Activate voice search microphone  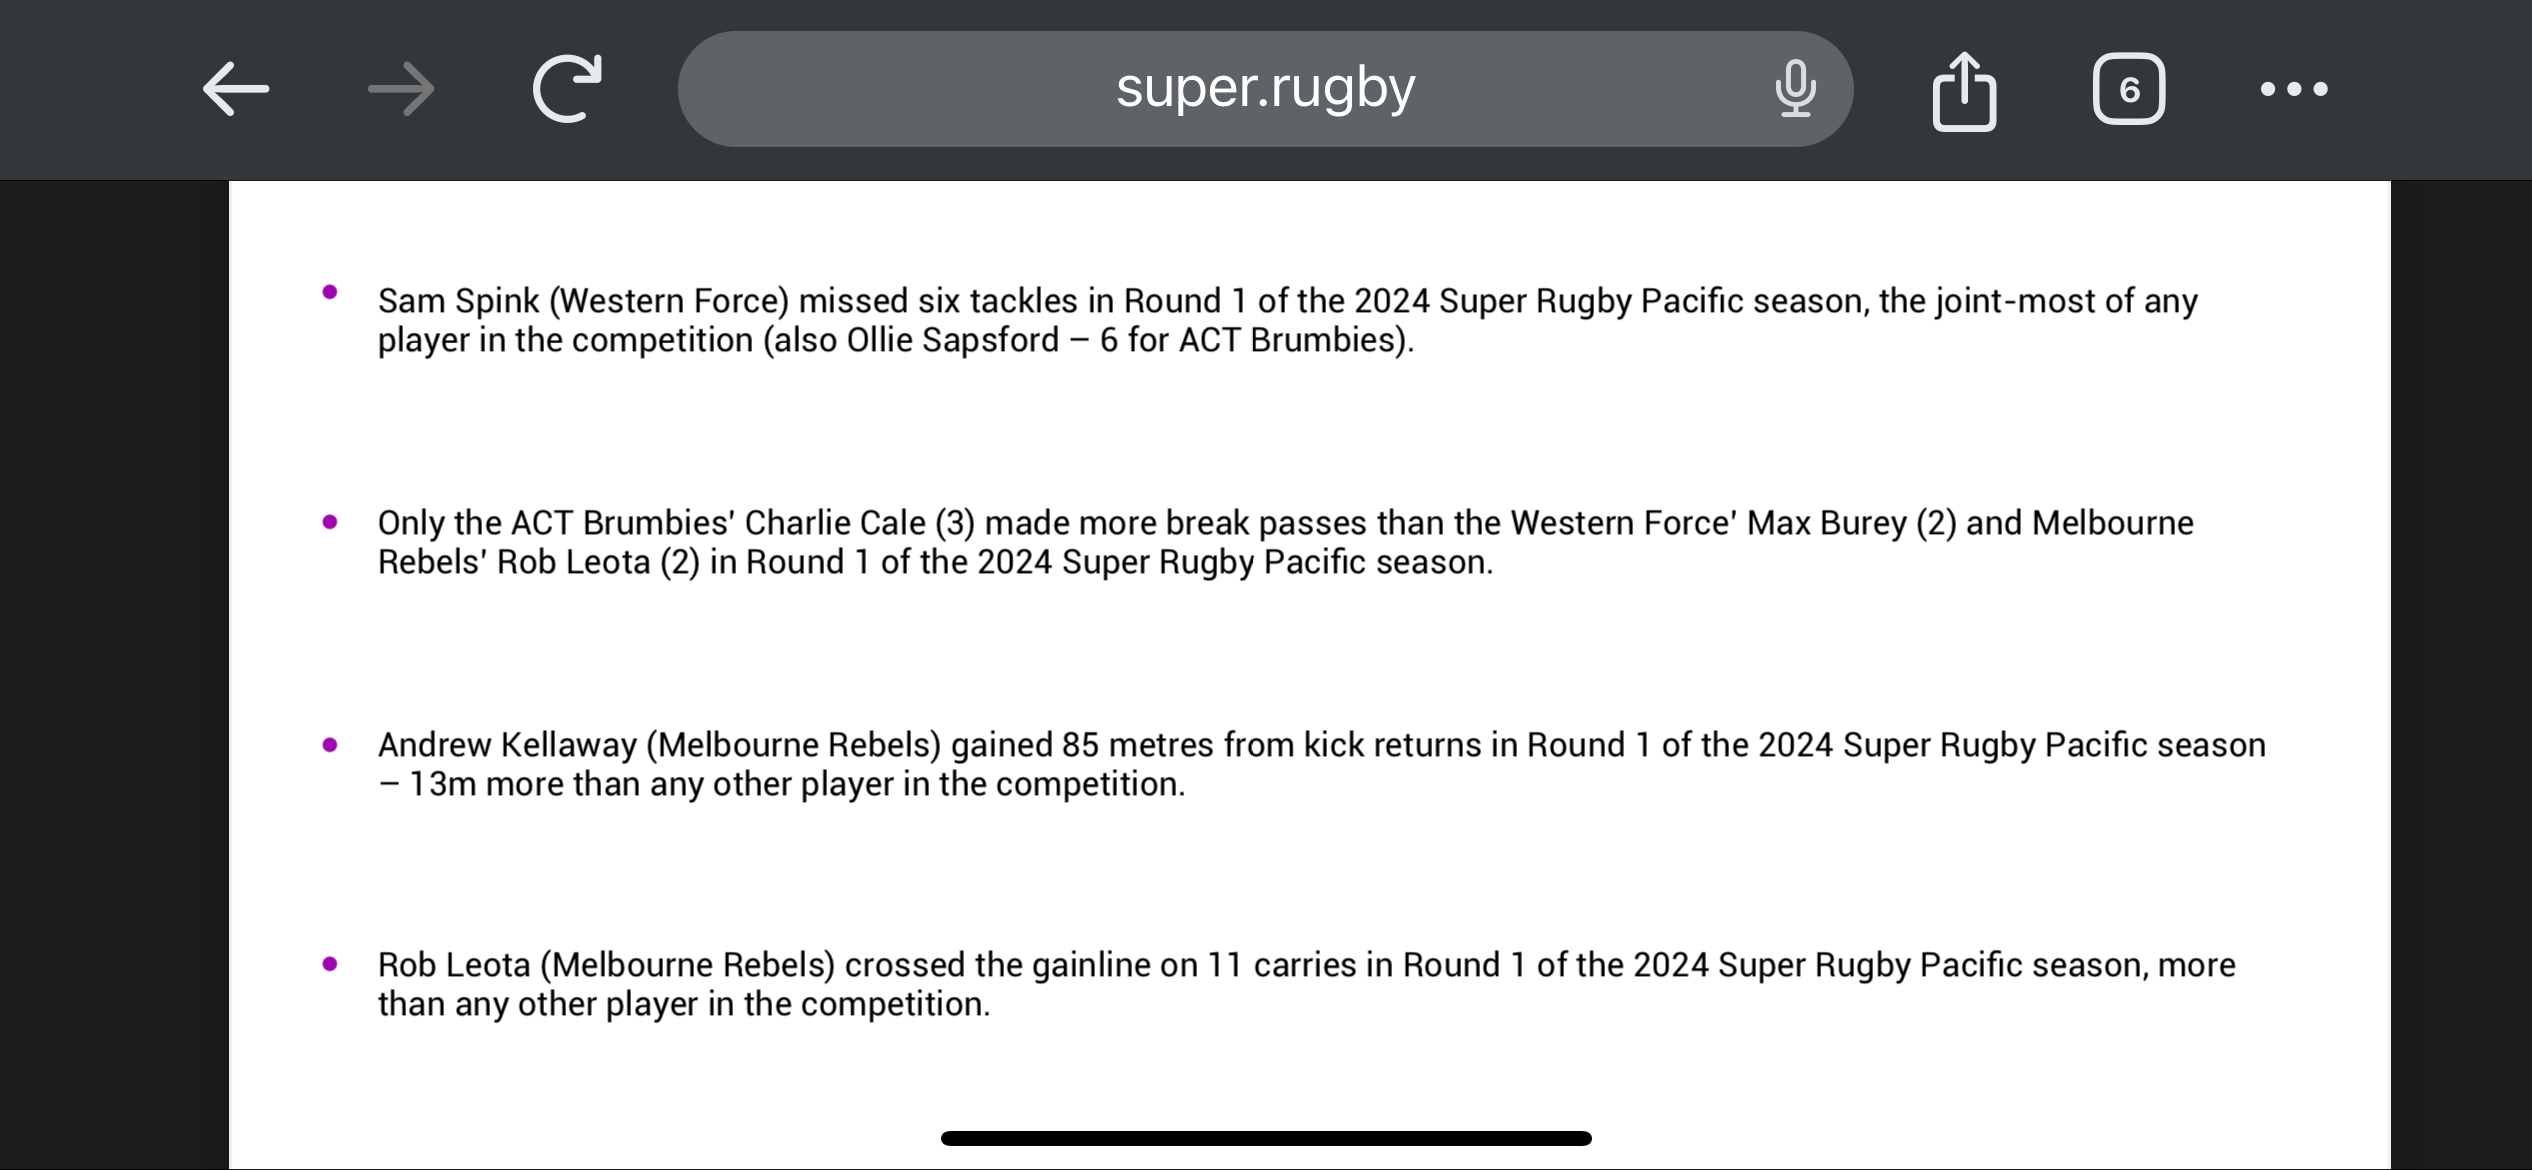[1795, 89]
